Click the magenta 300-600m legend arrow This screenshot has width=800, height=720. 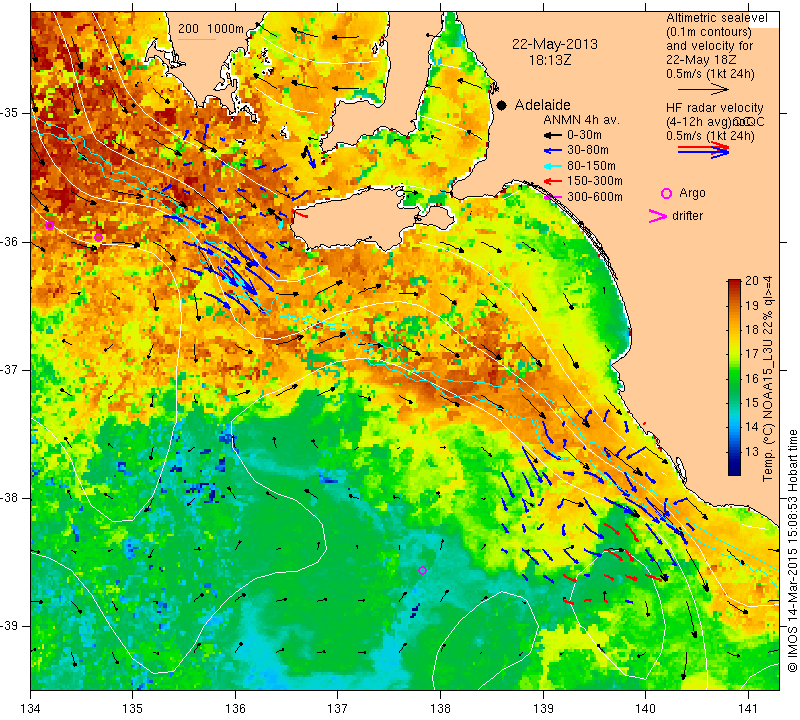click(x=553, y=196)
